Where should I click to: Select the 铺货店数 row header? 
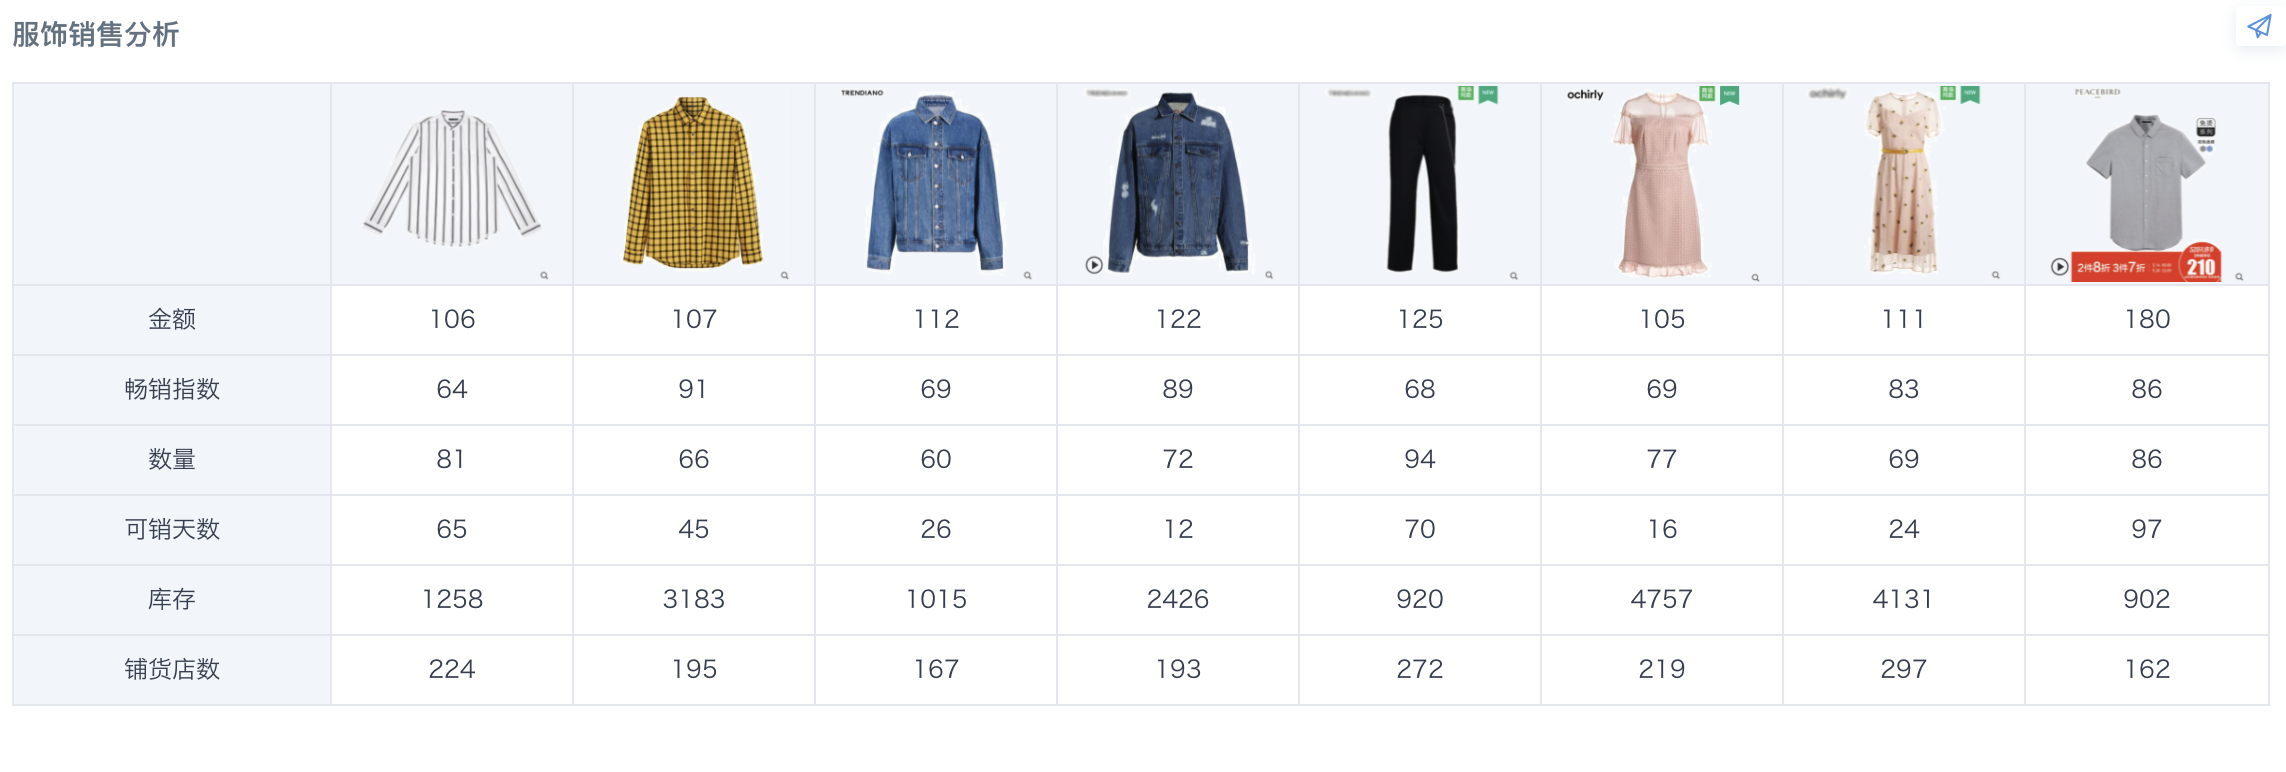[172, 670]
